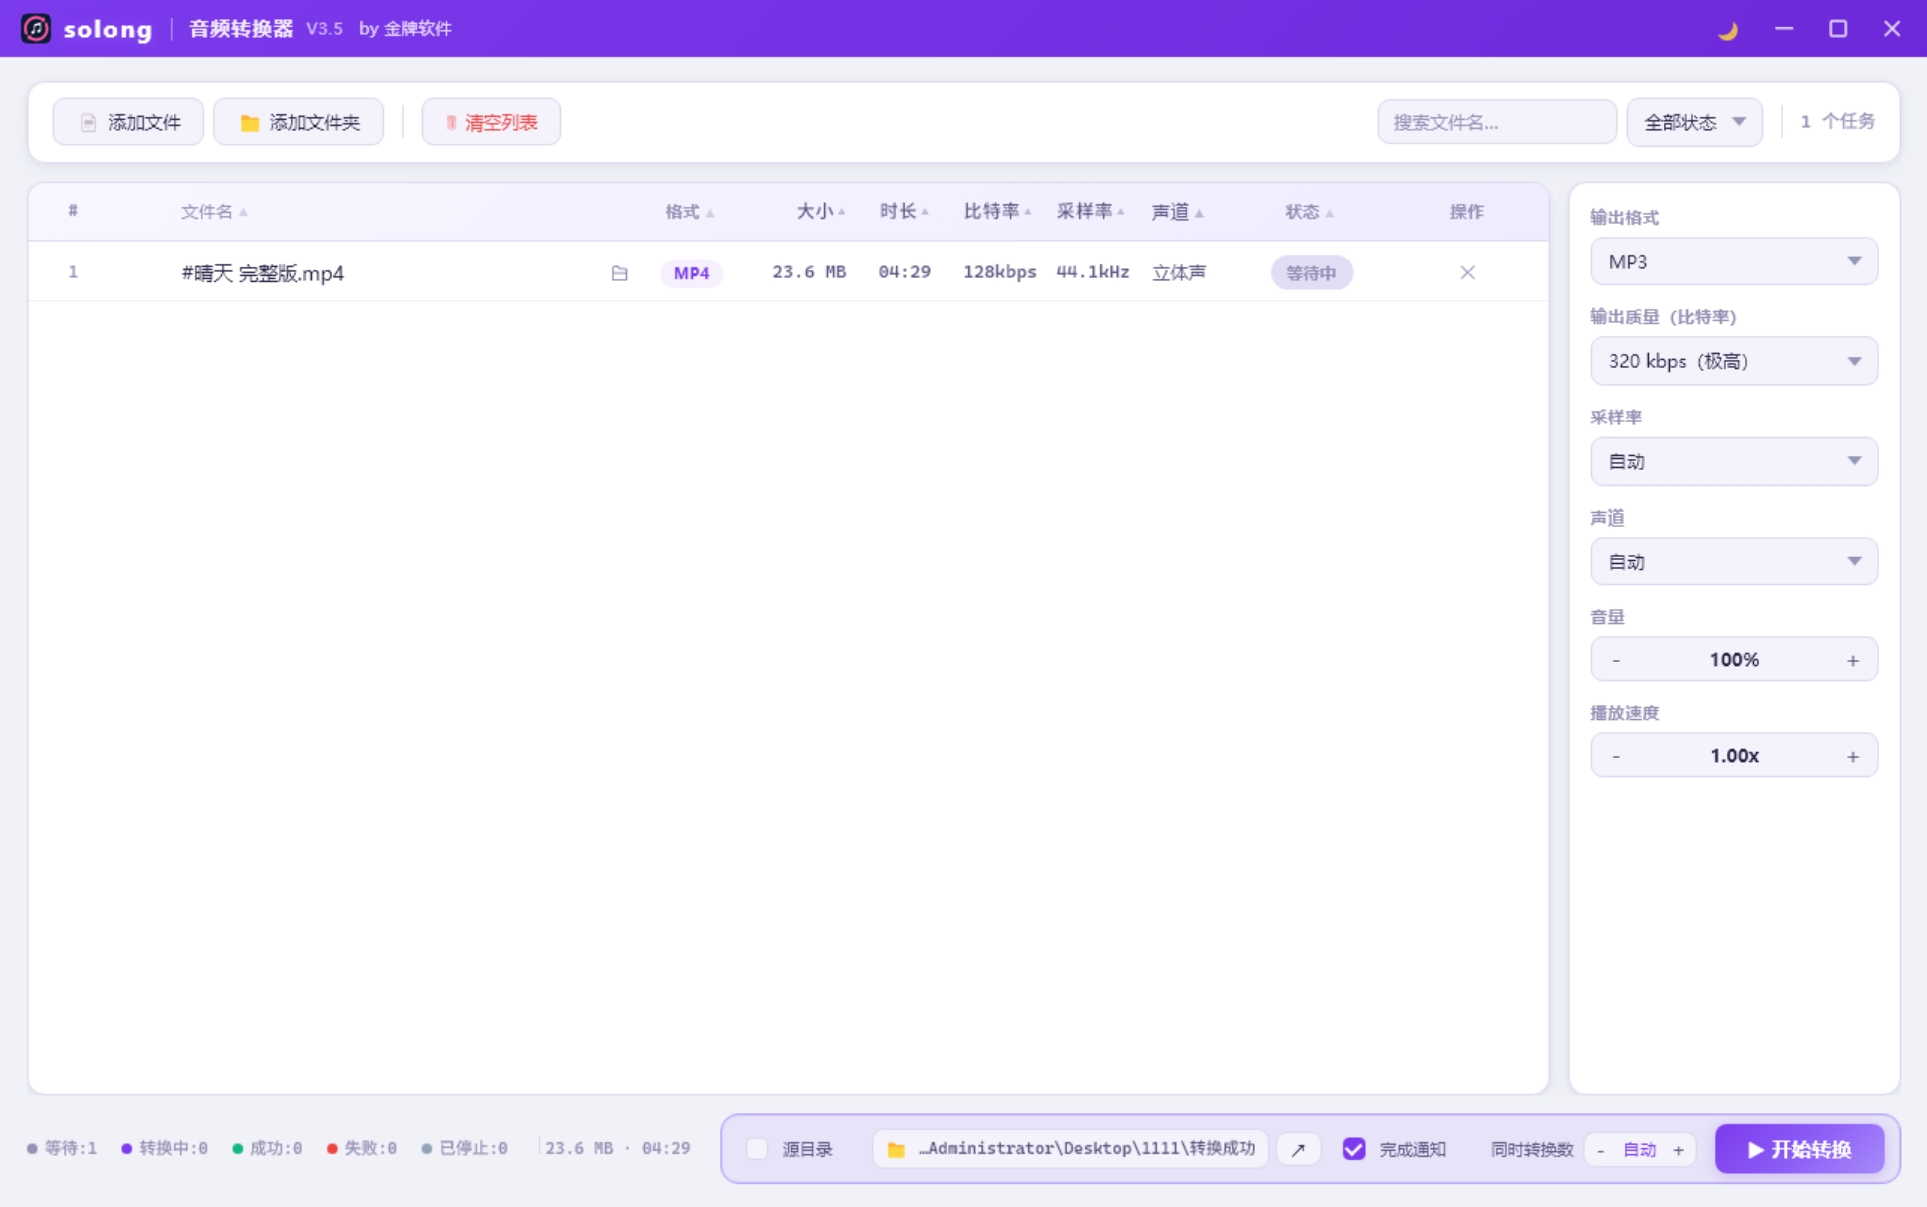Click the solong app logo icon
Viewport: 1927px width, 1207px height.
[x=36, y=28]
